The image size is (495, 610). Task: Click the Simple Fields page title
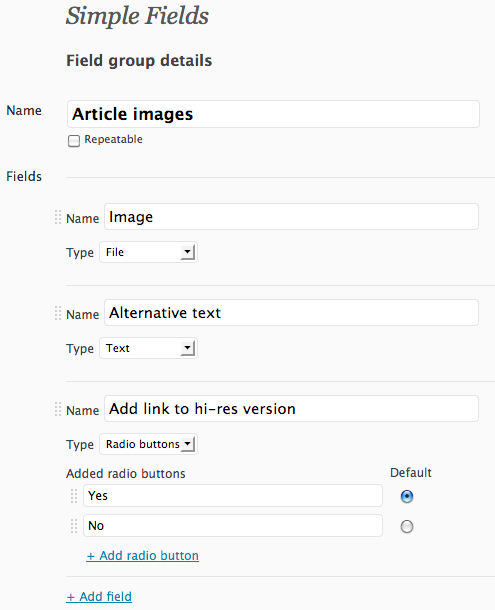[137, 16]
